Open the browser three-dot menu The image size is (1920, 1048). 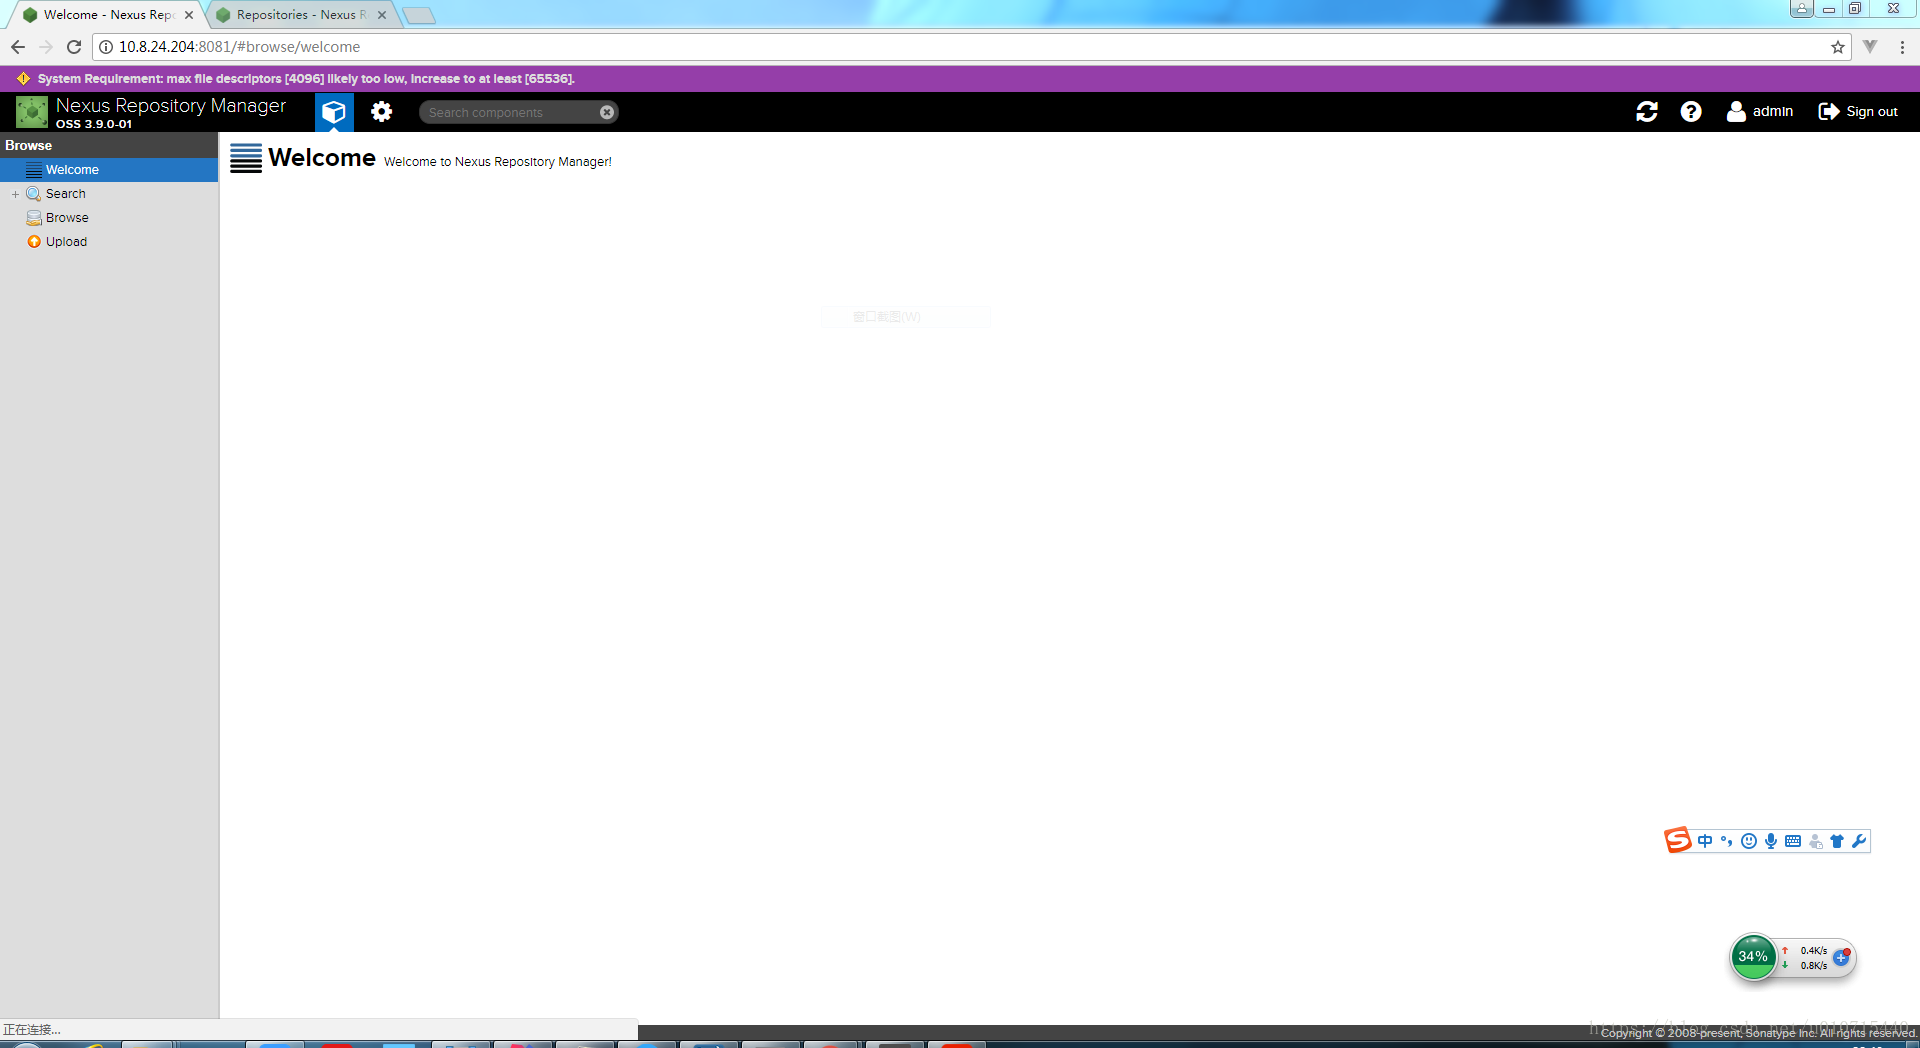[x=1902, y=47]
